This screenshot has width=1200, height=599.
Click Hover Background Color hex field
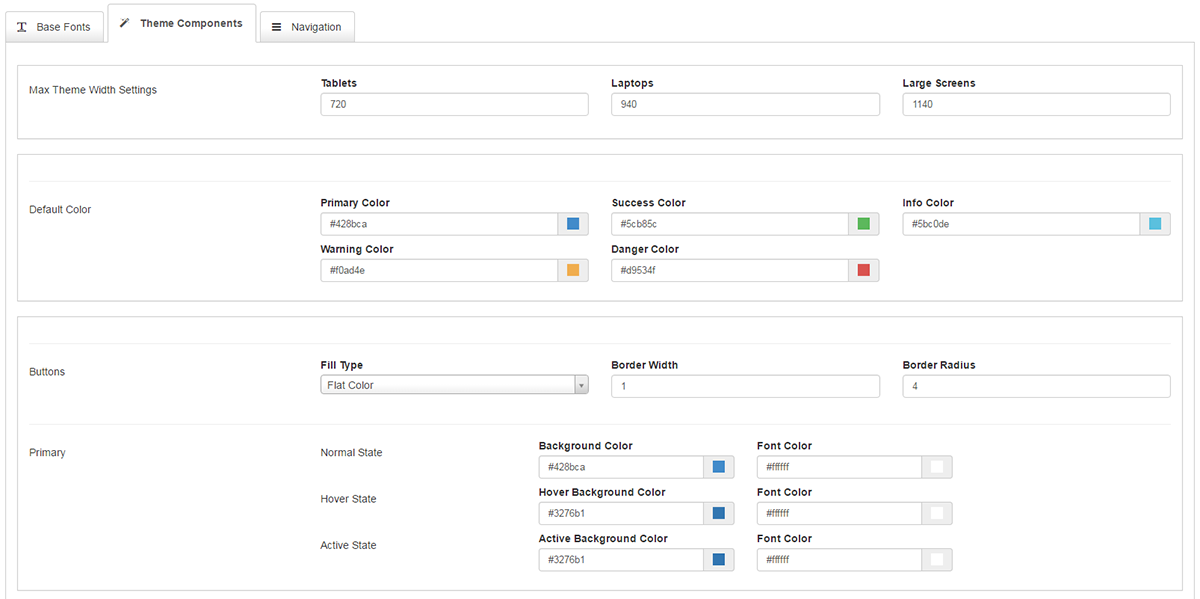621,513
